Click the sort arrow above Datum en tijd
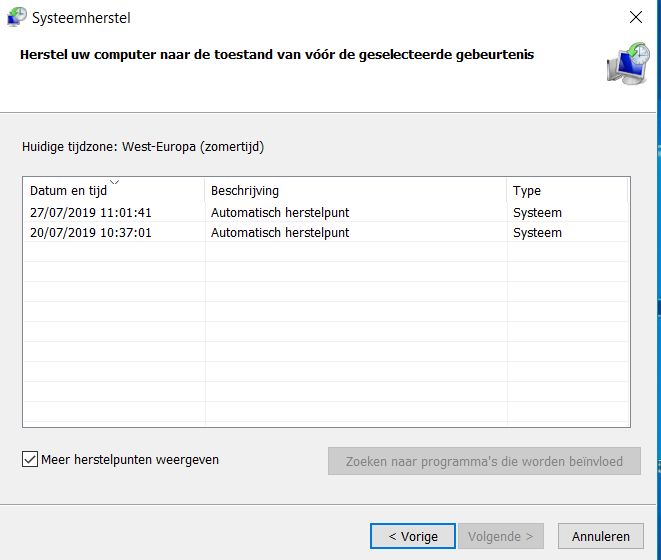Screen dimensions: 661x560 114,182
